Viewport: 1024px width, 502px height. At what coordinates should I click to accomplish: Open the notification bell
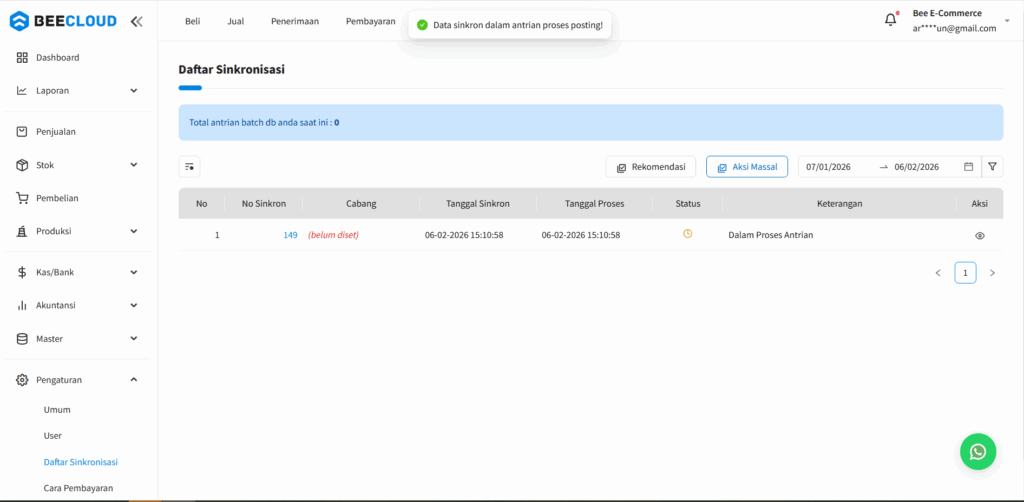(x=890, y=20)
